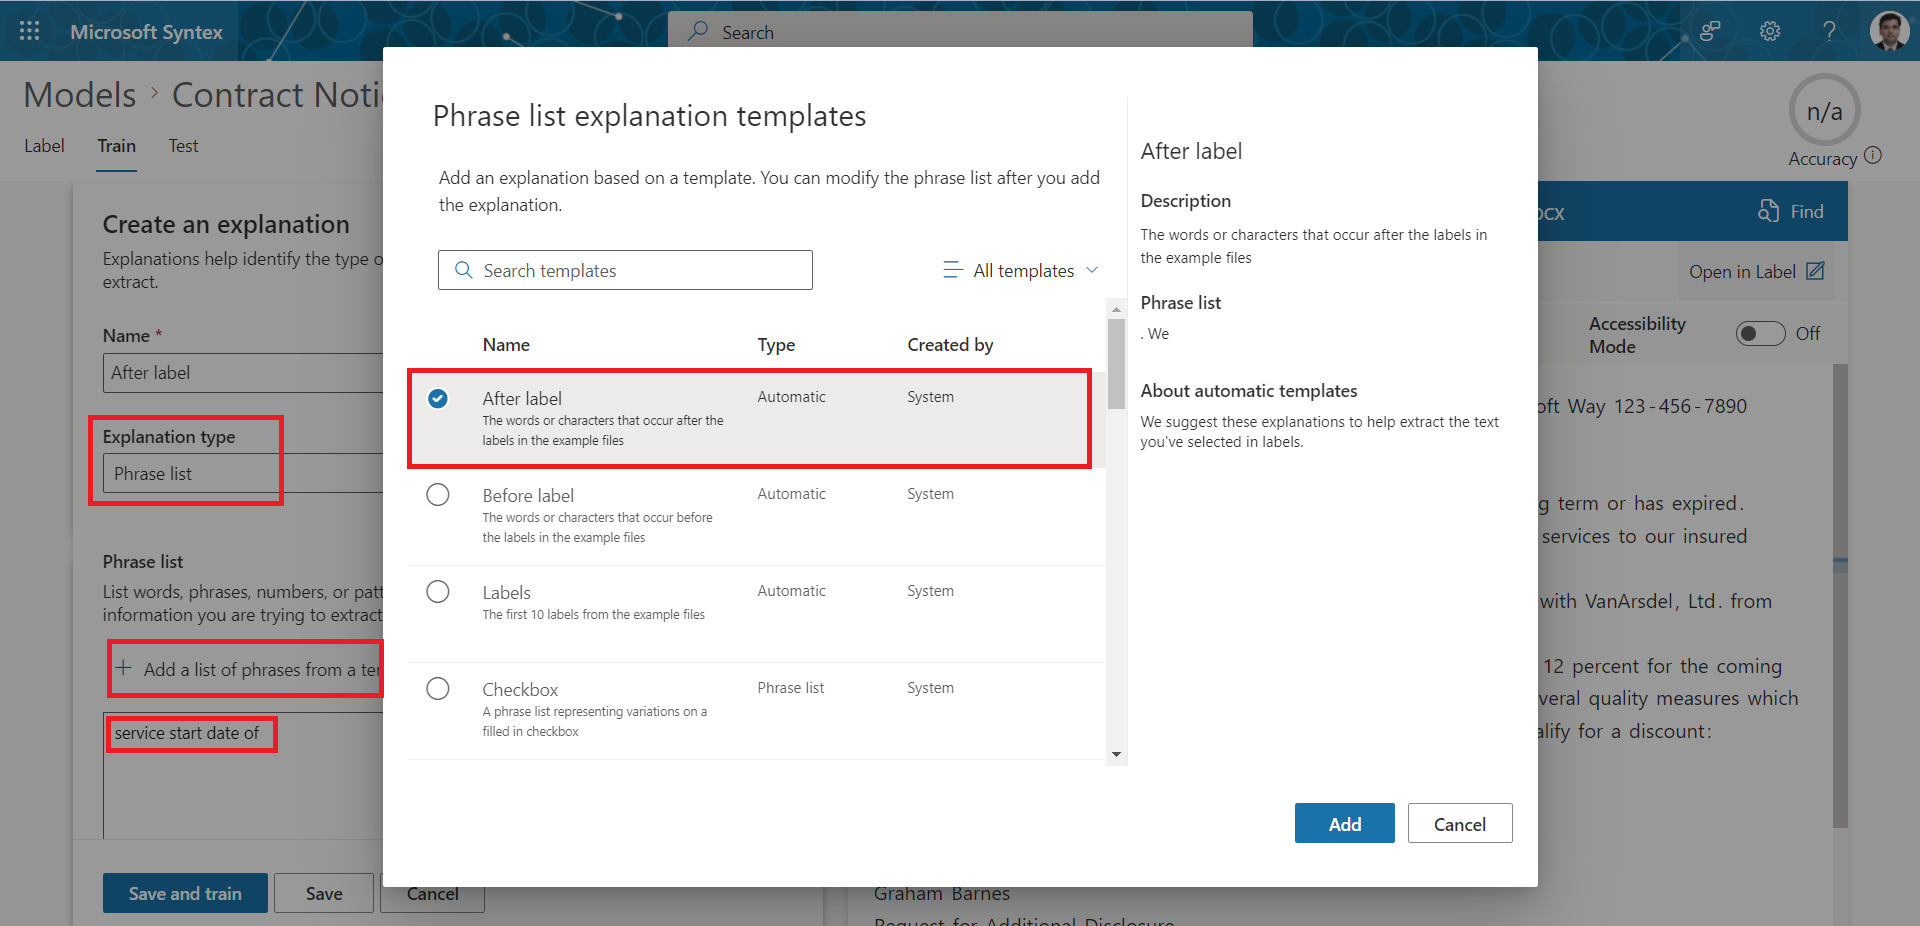The height and width of the screenshot is (926, 1920).
Task: Switch to the Label tab
Action: (44, 146)
